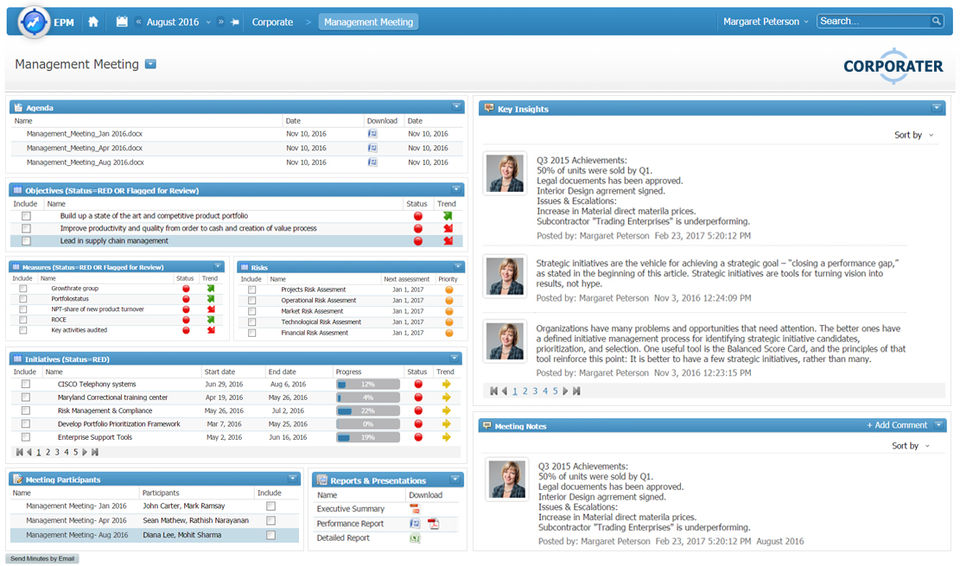The image size is (960, 566).
Task: Click the Corporater logo
Action: (893, 66)
